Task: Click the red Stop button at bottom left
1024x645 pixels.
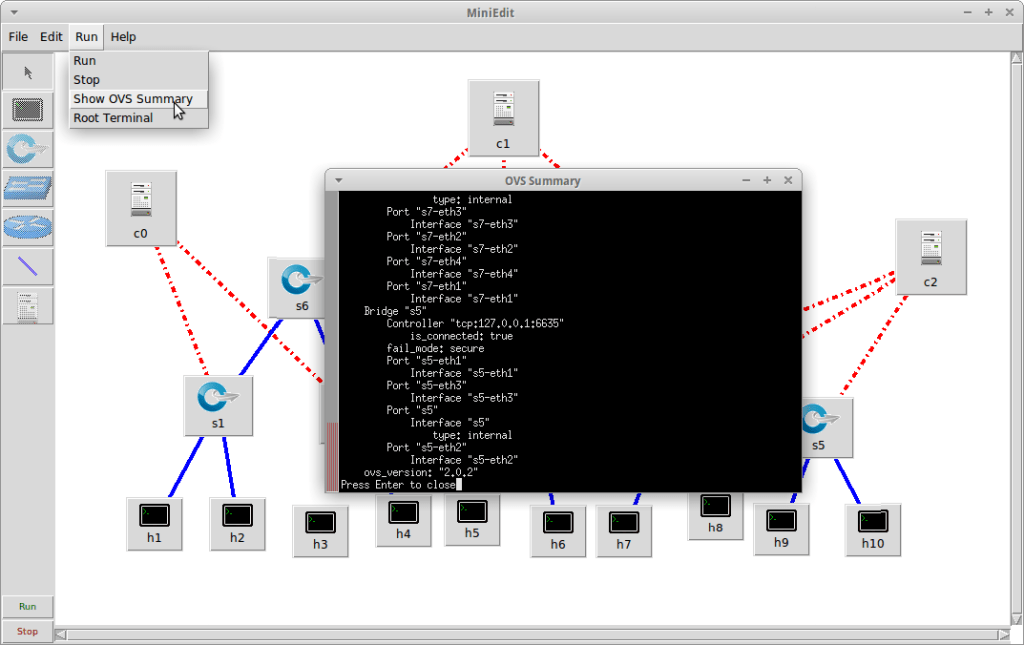Action: click(27, 631)
